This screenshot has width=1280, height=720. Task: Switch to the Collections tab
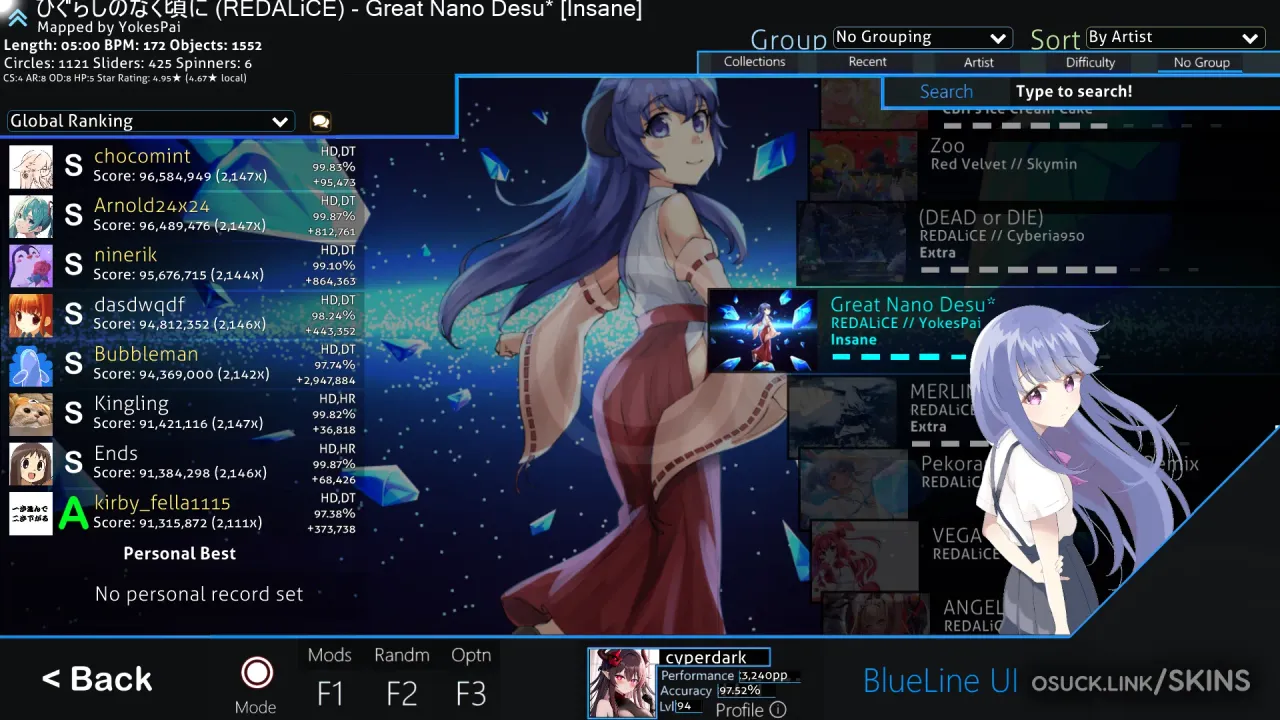pyautogui.click(x=755, y=62)
